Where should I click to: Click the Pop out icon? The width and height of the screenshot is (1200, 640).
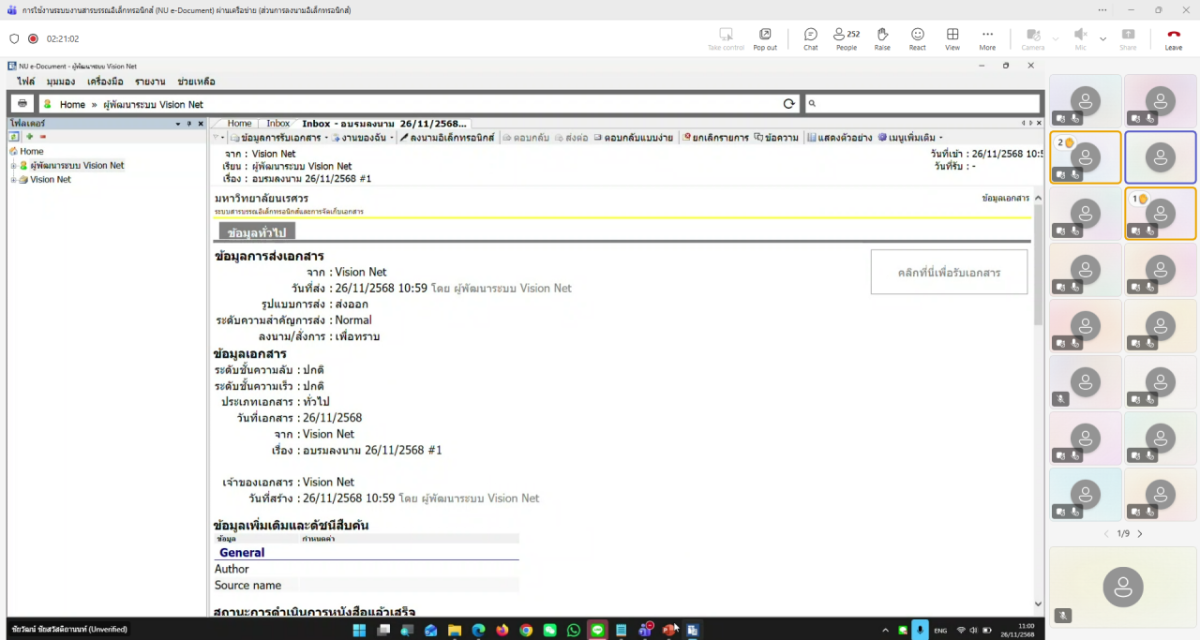(x=765, y=37)
